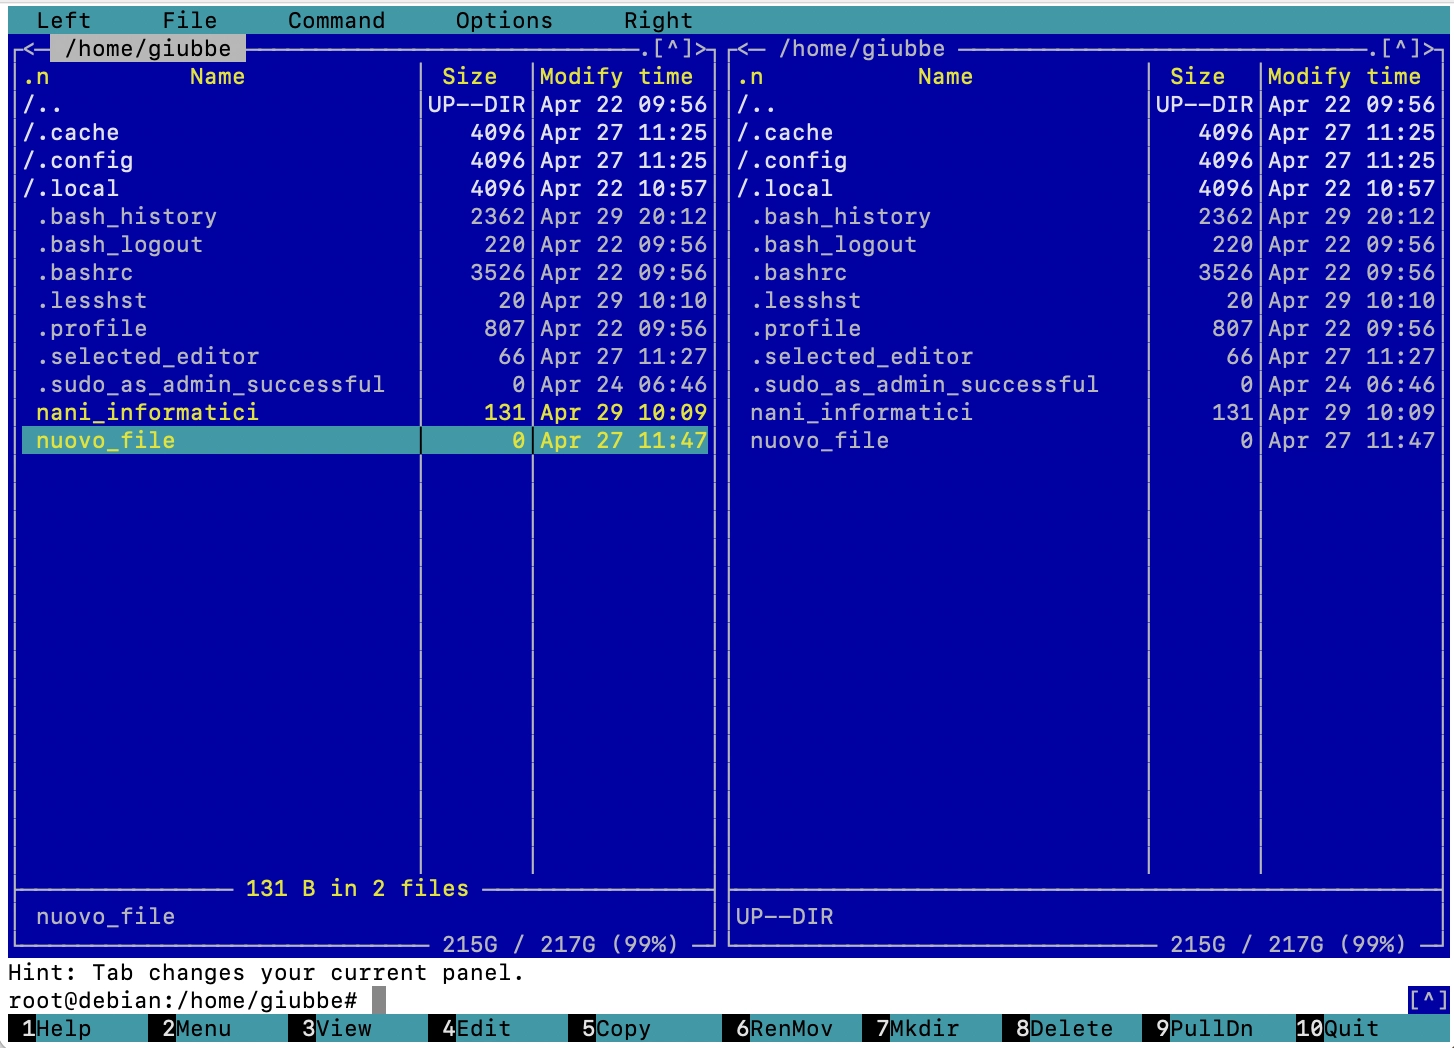The image size is (1454, 1048).
Task: Select .bashrc in the right panel
Action: point(805,272)
